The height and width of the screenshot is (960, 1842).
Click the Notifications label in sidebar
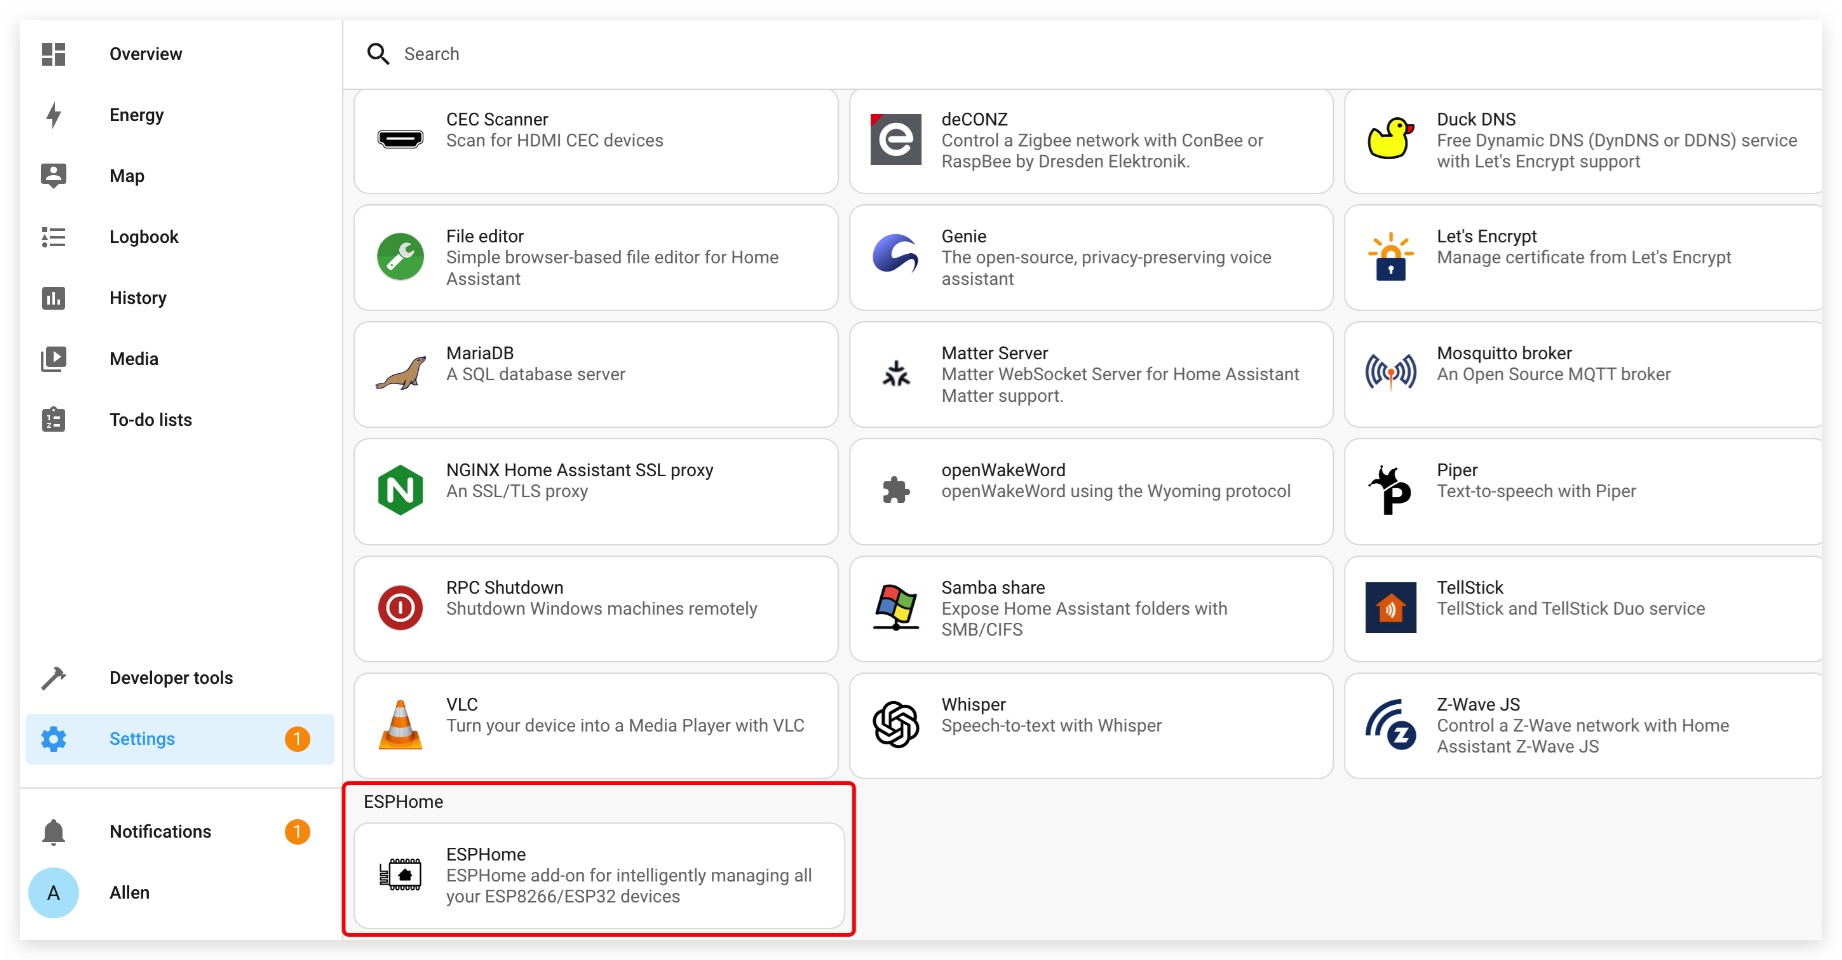tap(161, 832)
